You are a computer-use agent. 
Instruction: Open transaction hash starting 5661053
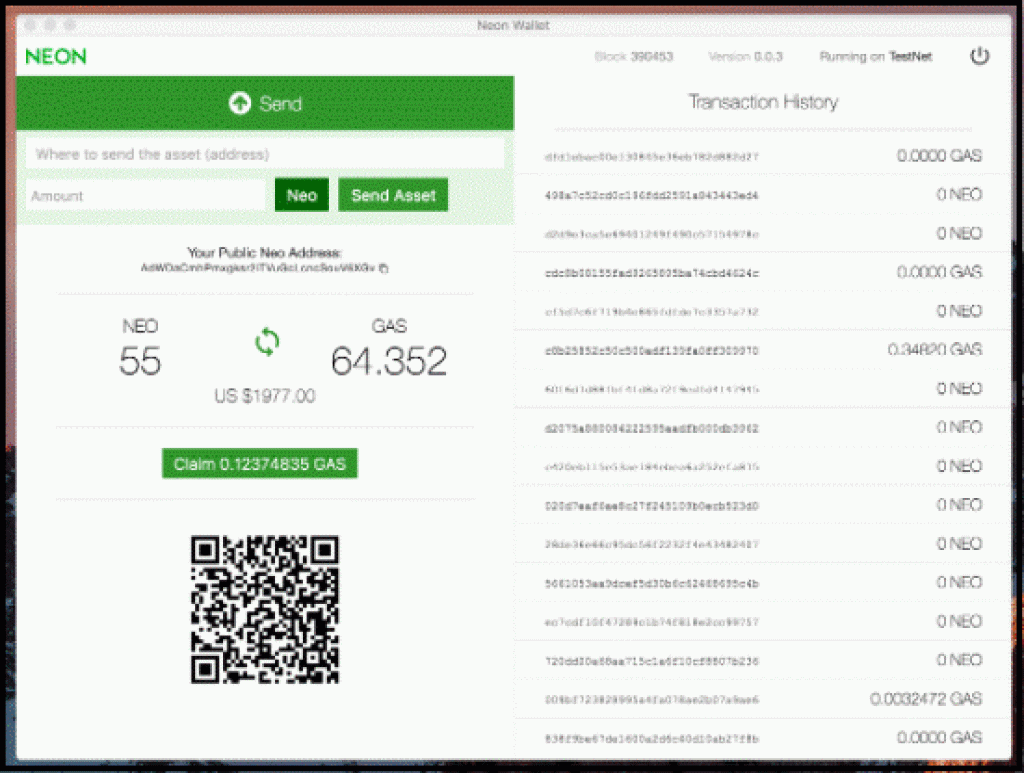pos(651,583)
